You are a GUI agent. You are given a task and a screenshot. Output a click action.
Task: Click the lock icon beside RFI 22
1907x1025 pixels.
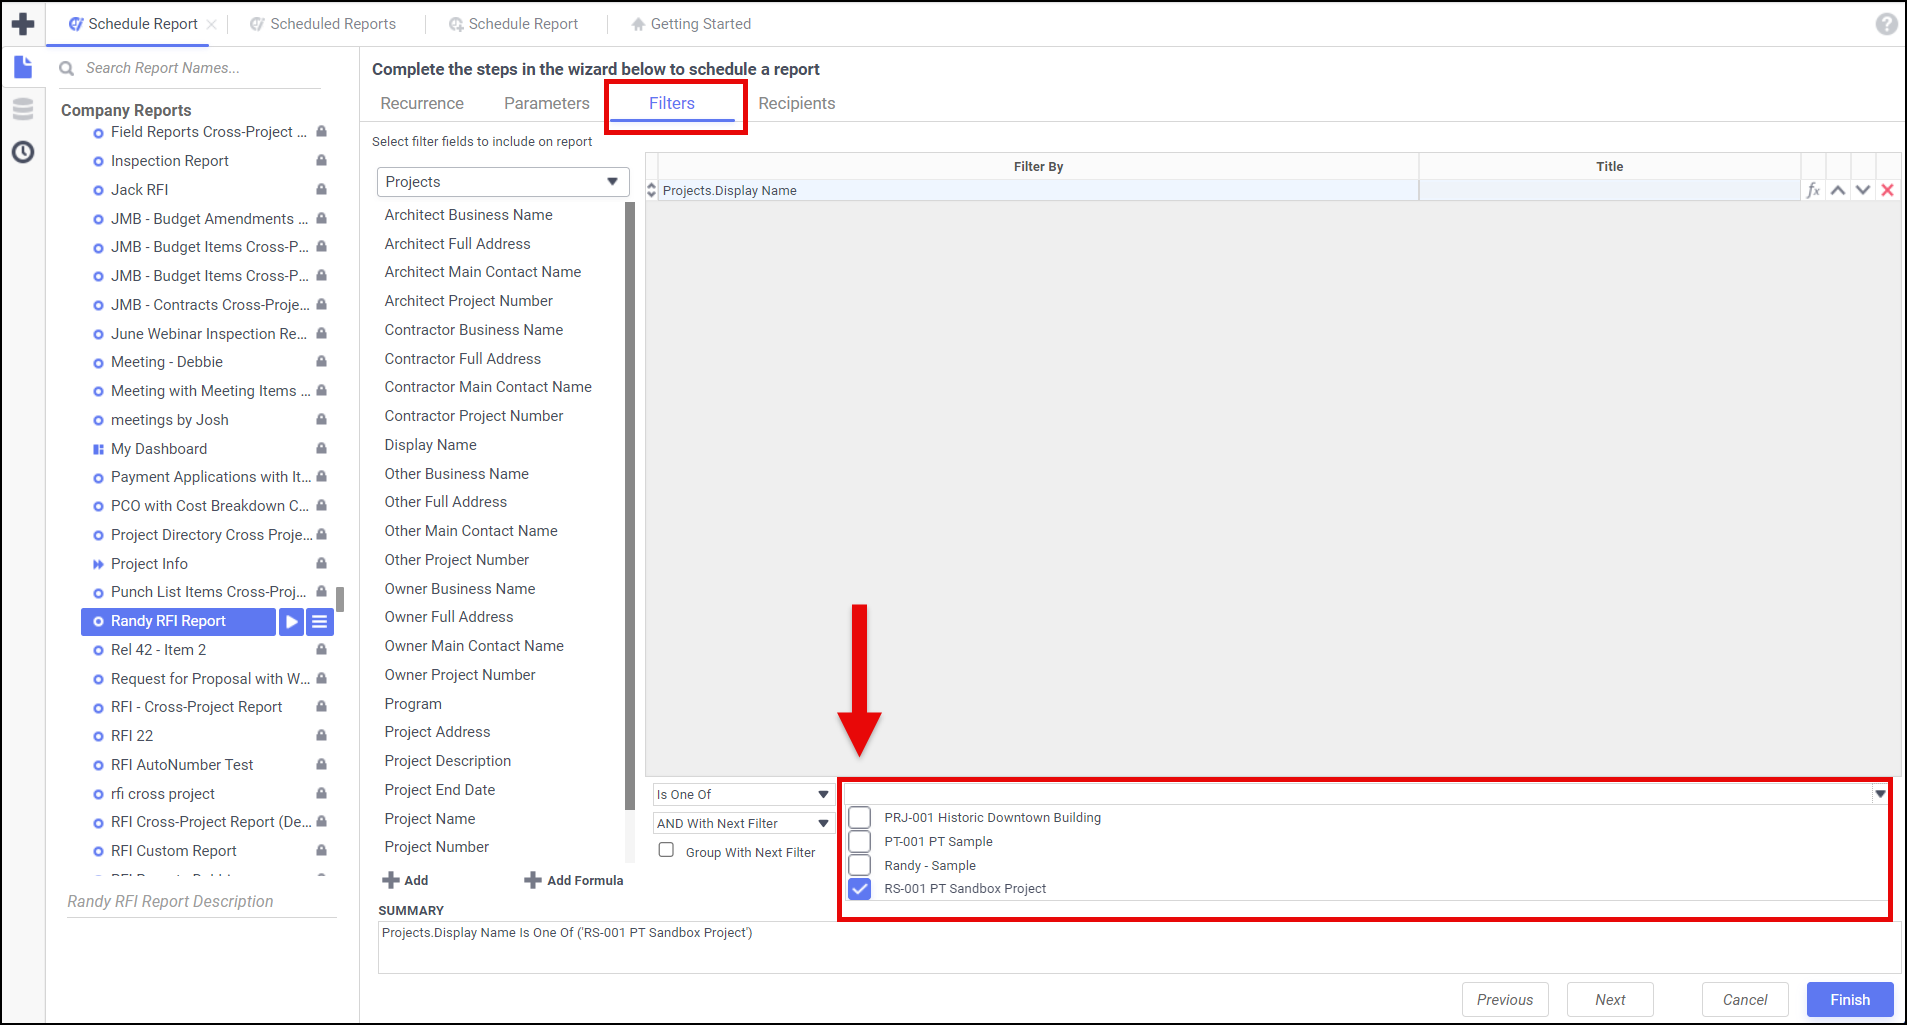point(321,735)
